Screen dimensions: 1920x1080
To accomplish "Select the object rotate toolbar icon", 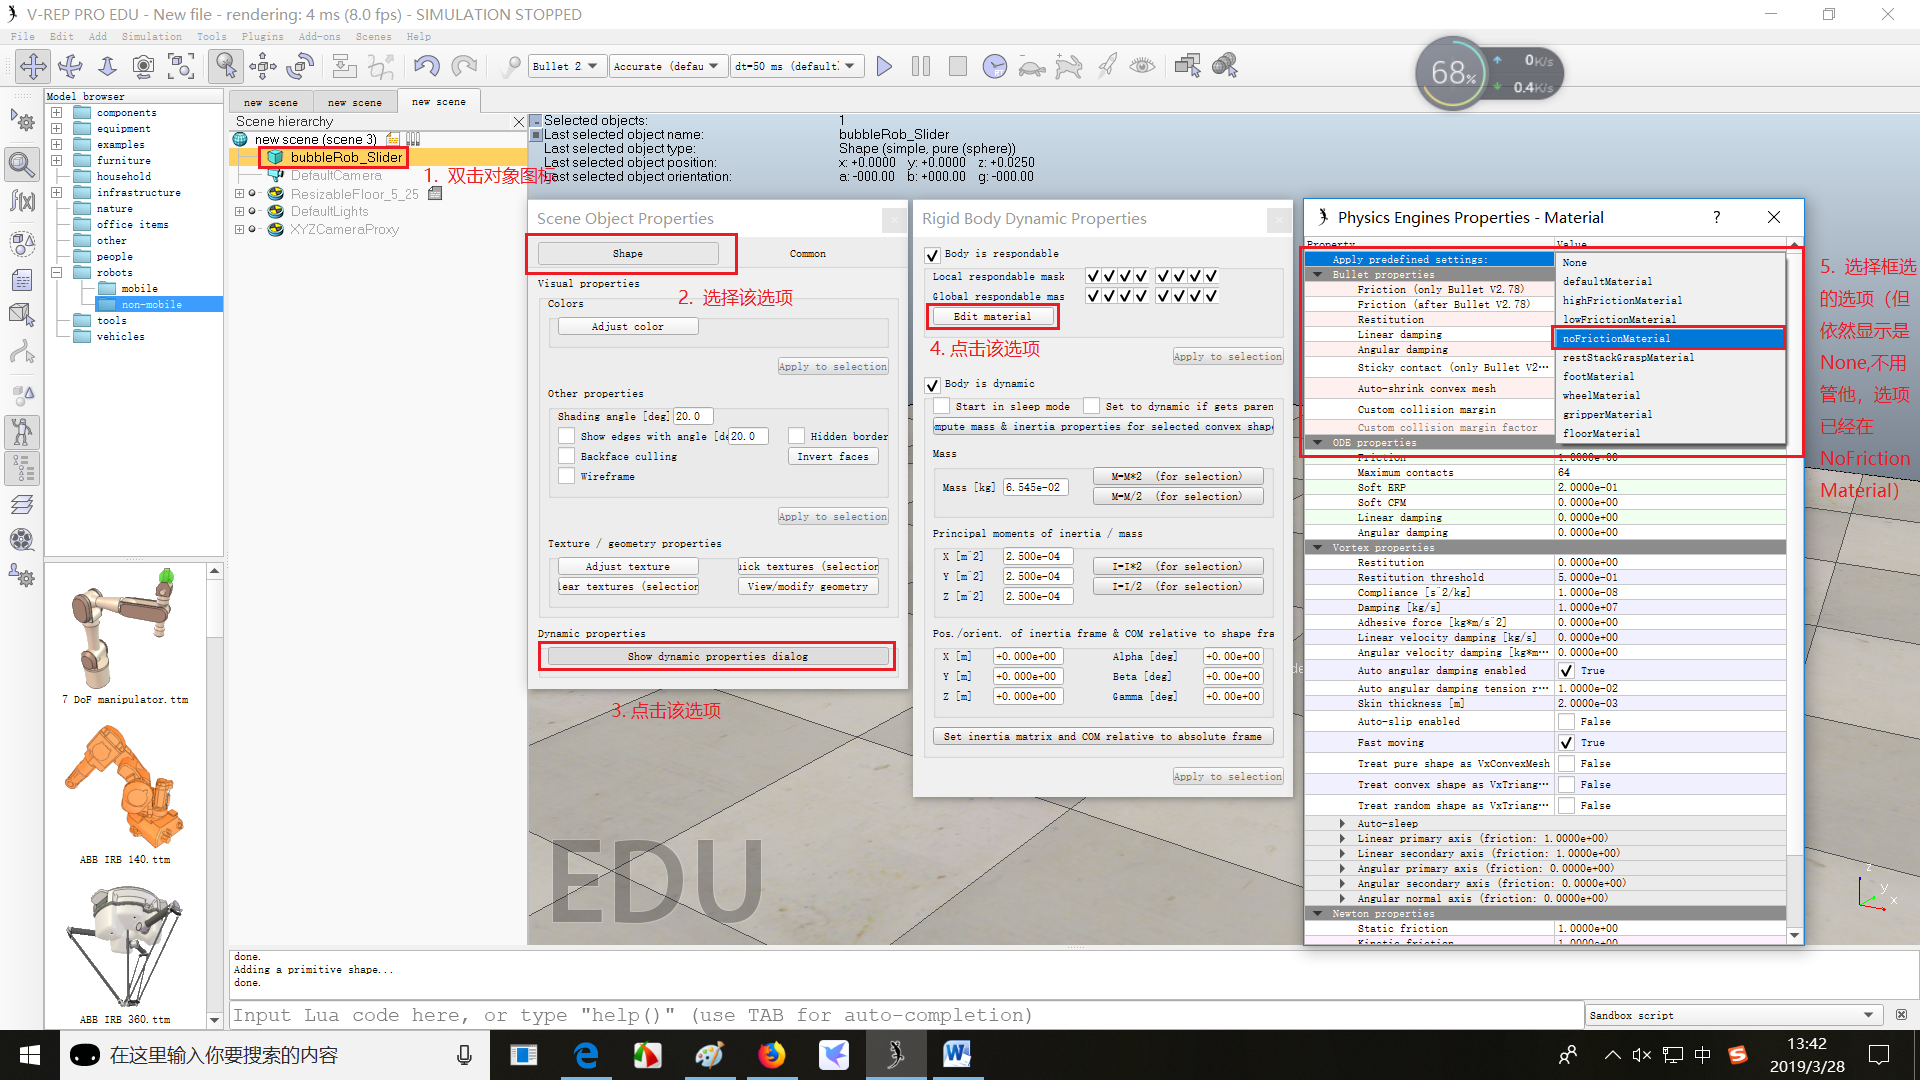I will 300,67.
